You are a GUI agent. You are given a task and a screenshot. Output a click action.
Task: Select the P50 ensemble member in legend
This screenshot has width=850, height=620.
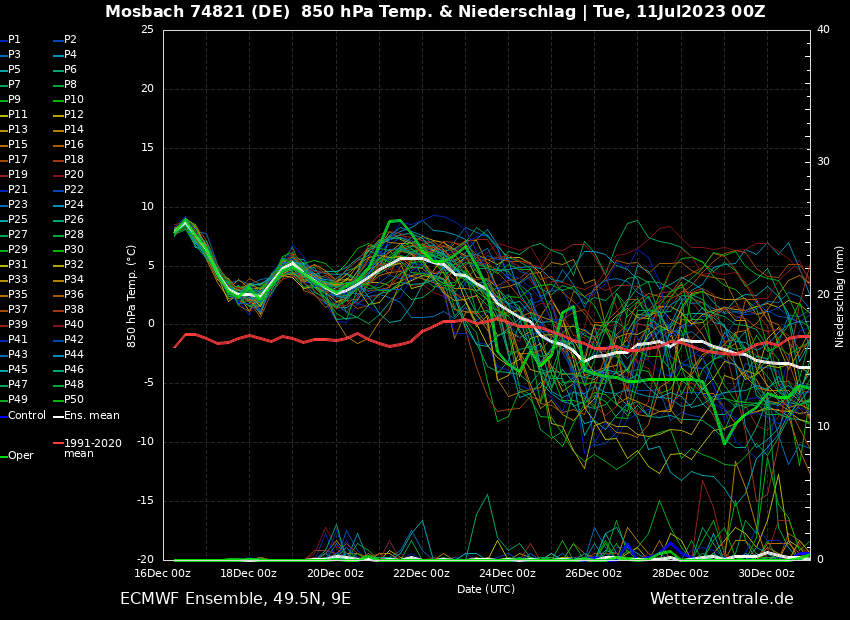coord(74,400)
